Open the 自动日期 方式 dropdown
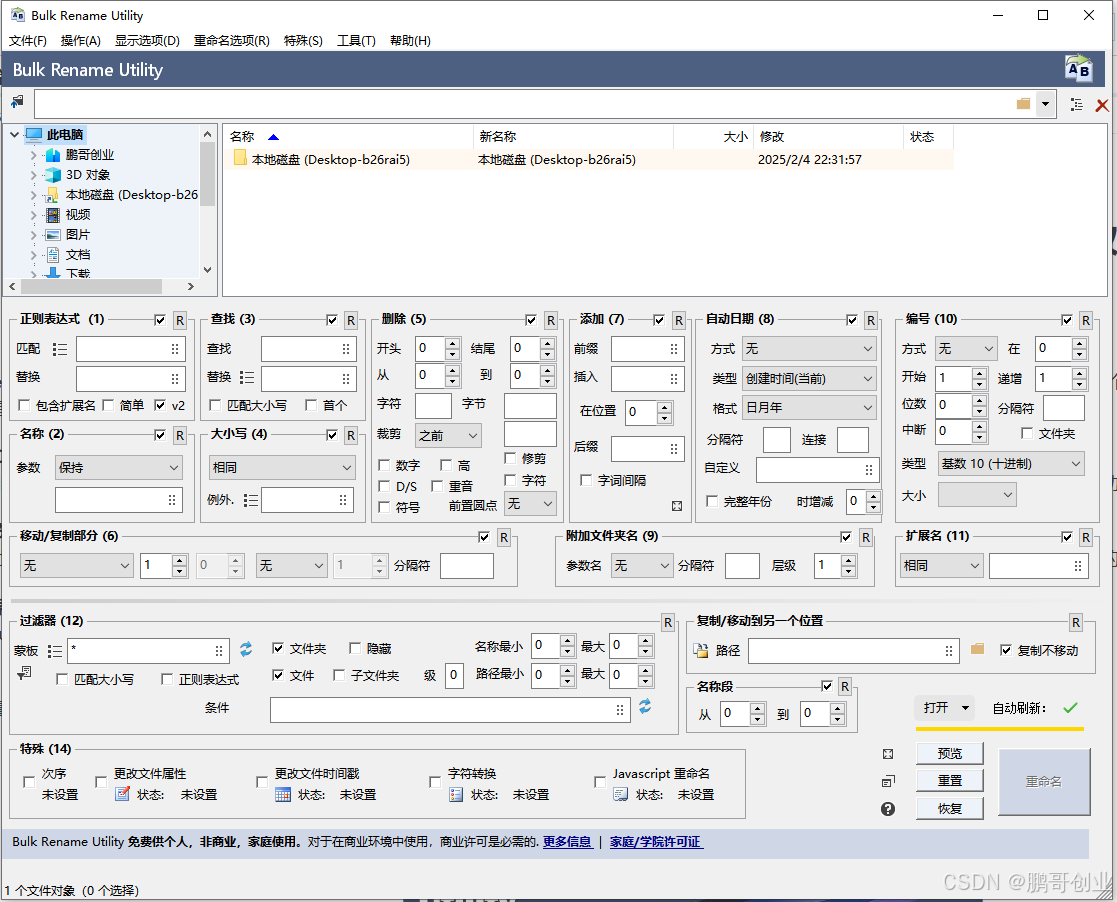Viewport: 1117px width, 902px height. 809,348
